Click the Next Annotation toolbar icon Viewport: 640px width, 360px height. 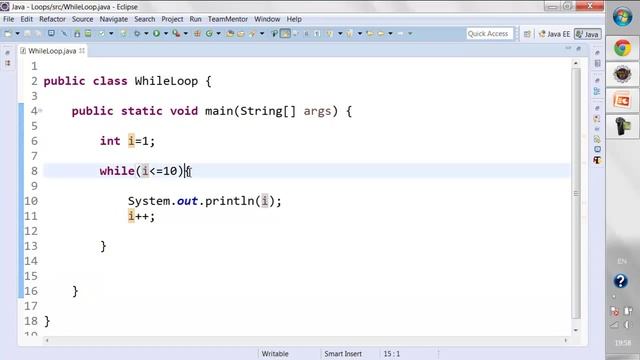329,33
